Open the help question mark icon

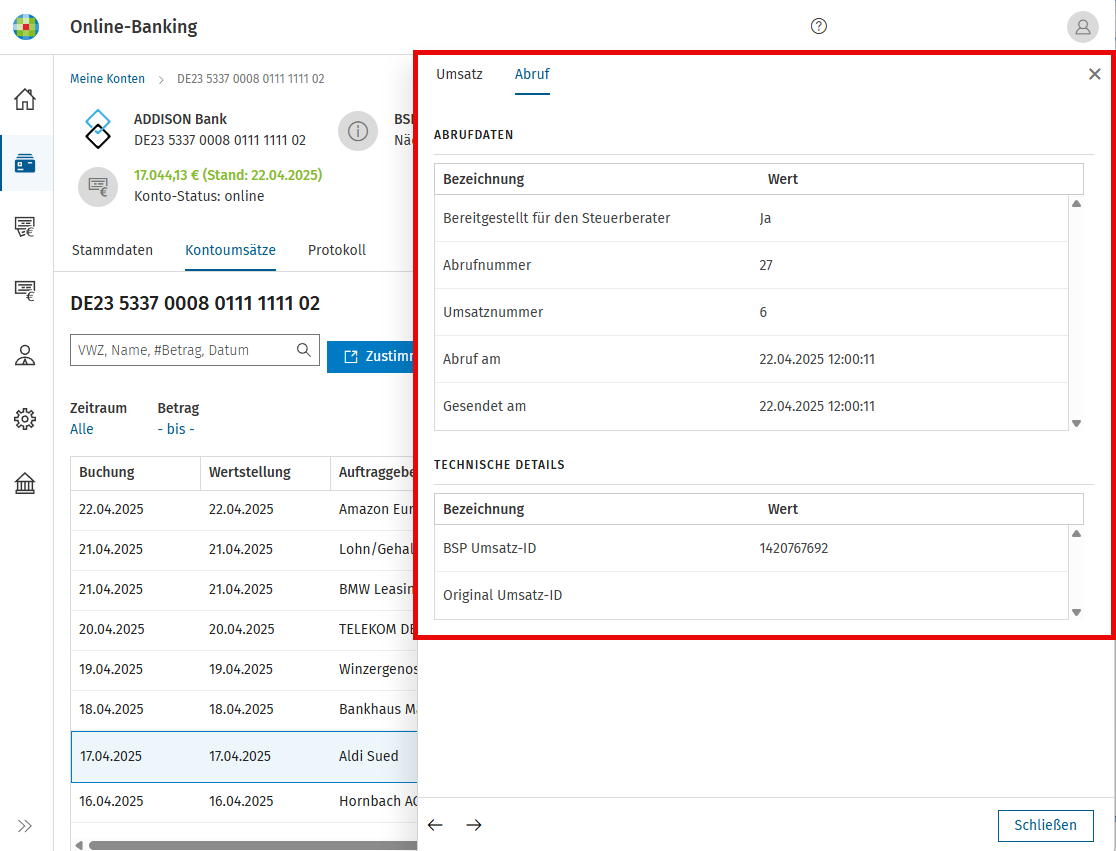(x=818, y=26)
